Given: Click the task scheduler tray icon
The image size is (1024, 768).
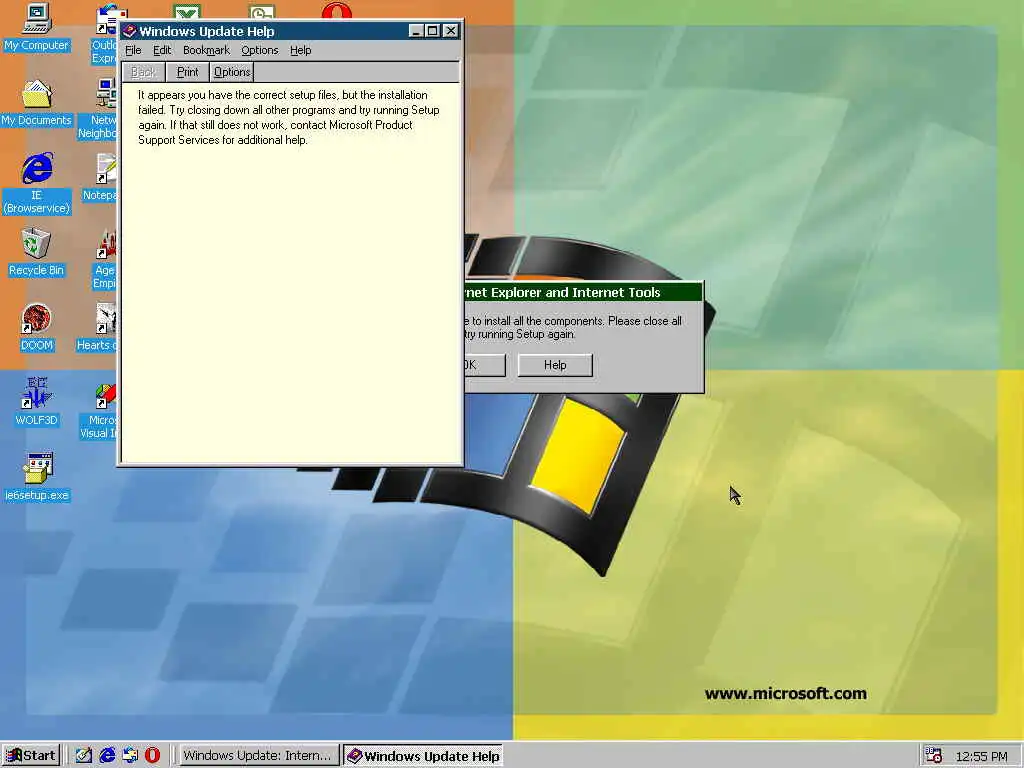Looking at the screenshot, I should pos(933,755).
